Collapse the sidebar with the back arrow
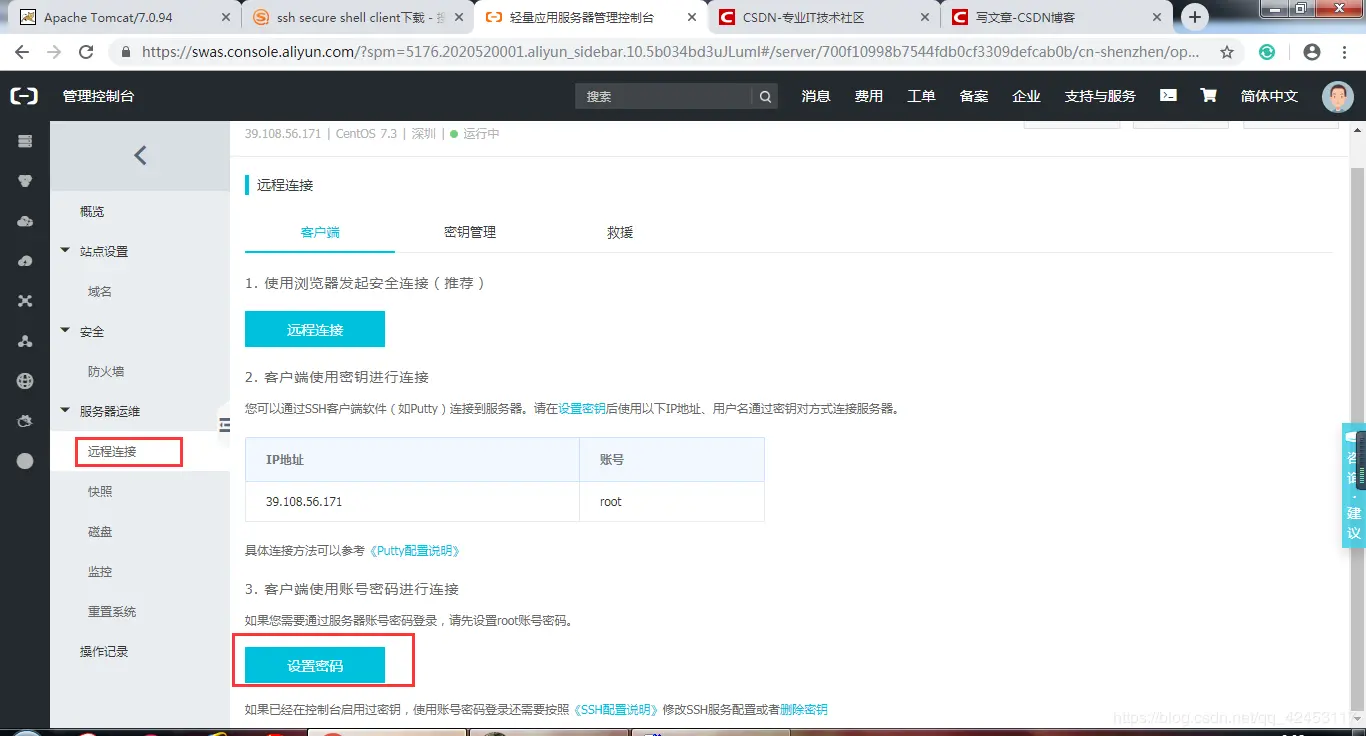 (139, 155)
